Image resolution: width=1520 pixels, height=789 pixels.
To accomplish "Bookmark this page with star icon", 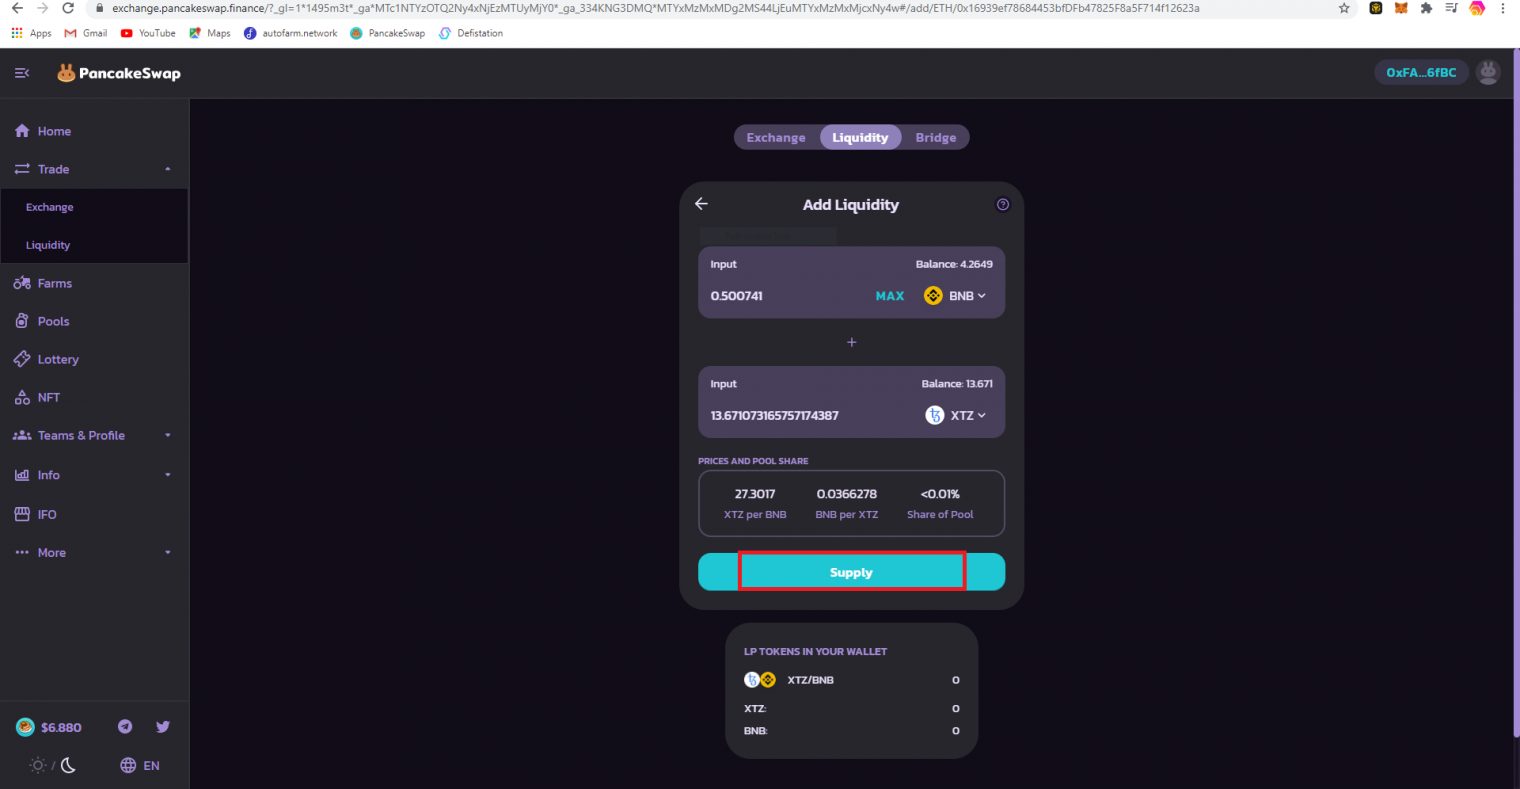I will [x=1344, y=8].
